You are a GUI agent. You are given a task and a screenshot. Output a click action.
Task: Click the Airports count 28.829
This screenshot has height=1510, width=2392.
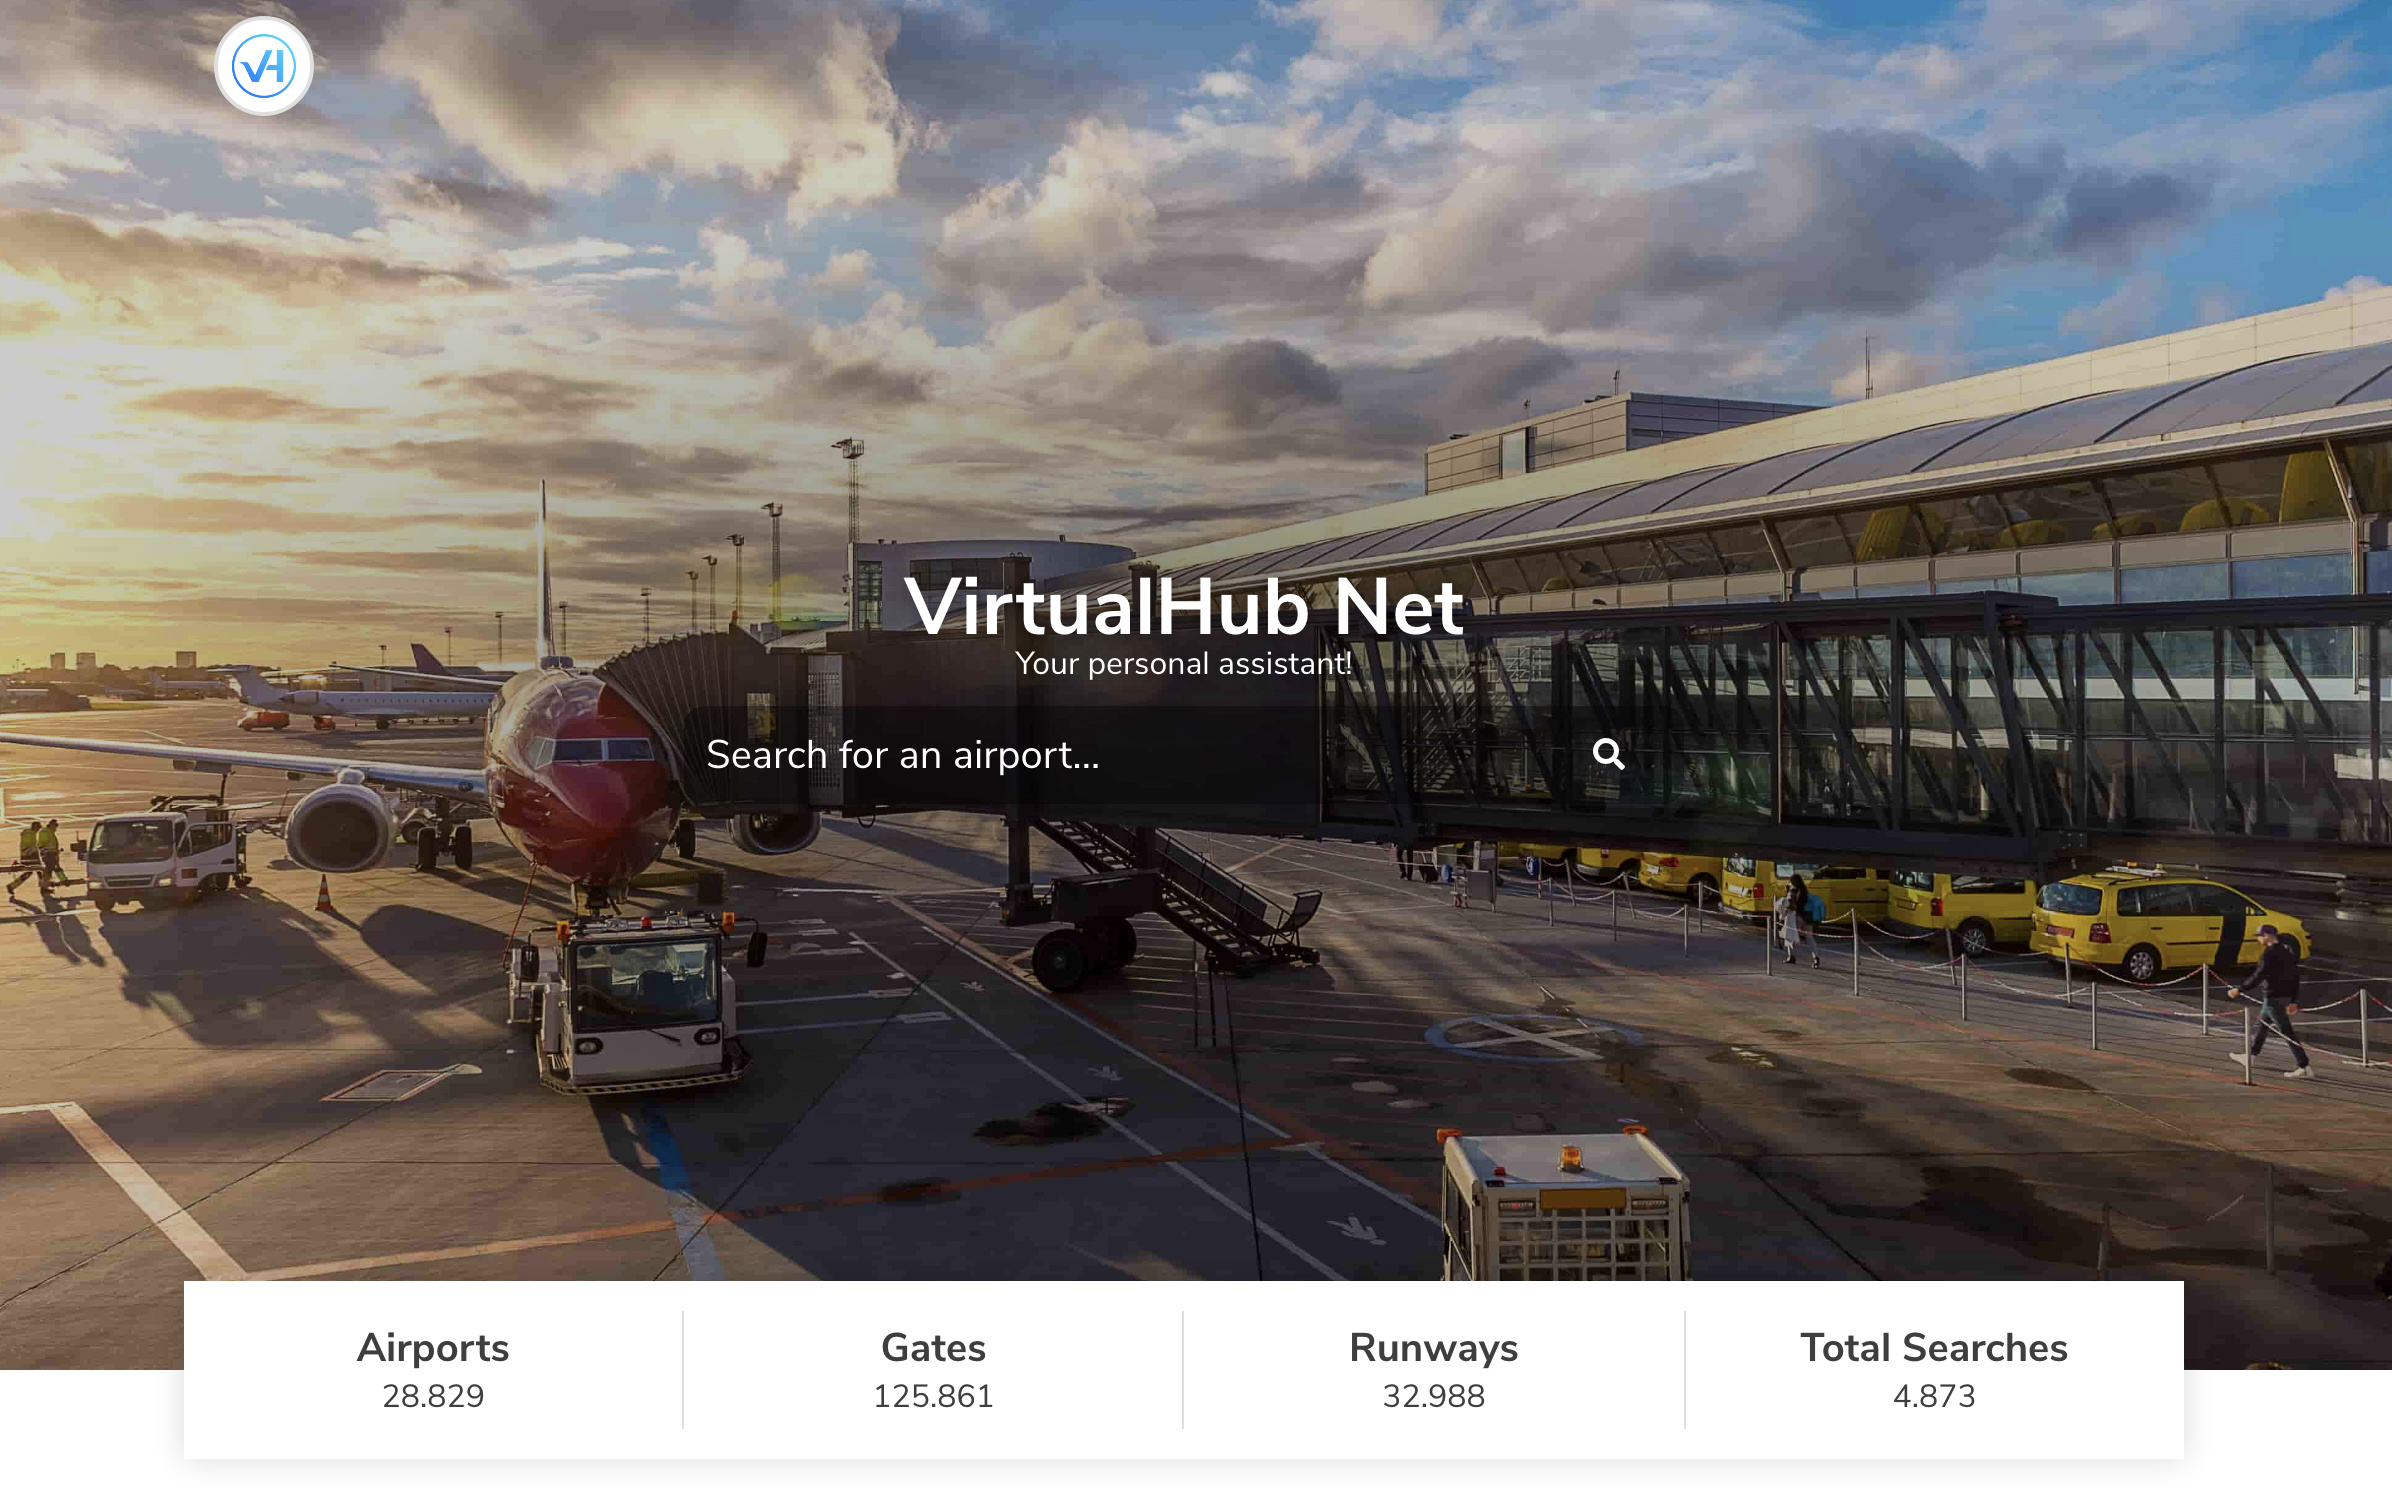433,1396
